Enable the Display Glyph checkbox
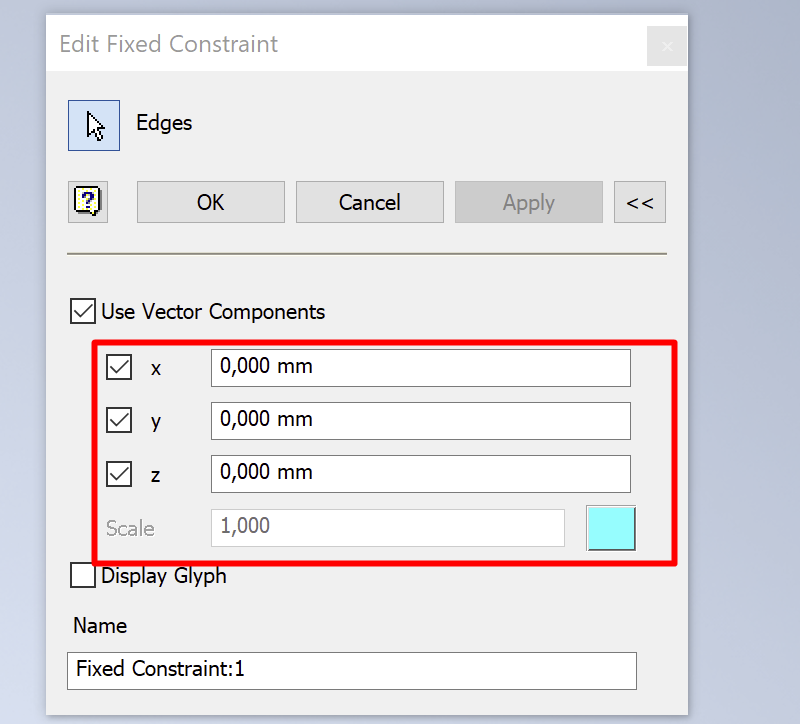Screen dimensions: 800x724 (83, 575)
